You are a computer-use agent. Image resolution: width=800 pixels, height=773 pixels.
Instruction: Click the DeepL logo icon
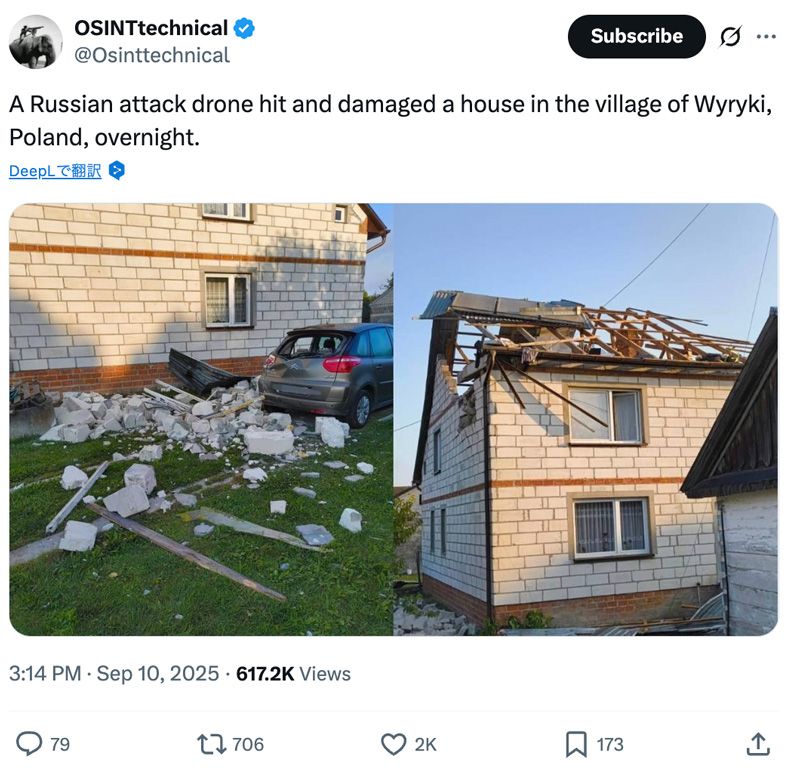117,170
